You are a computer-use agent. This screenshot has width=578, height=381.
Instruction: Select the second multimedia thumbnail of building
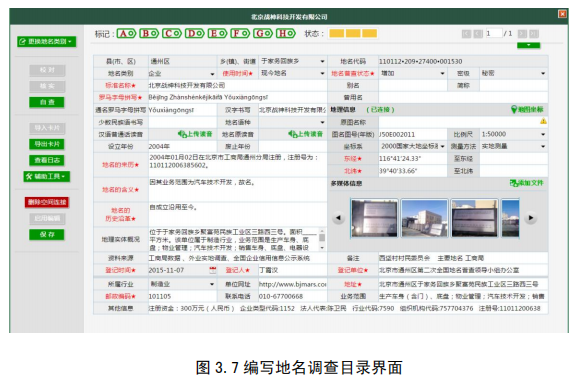(425, 218)
